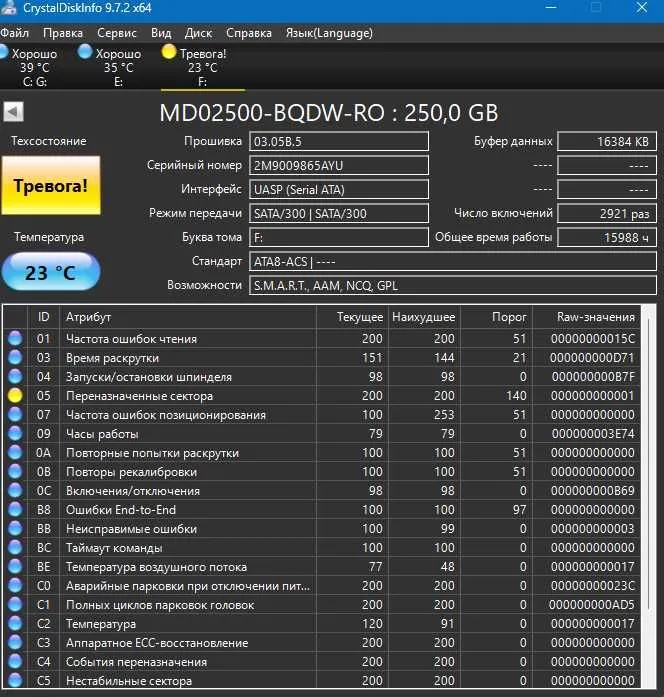Click the yellow status icon for Переназначенные сектора
This screenshot has width=664, height=697.
[x=15, y=395]
